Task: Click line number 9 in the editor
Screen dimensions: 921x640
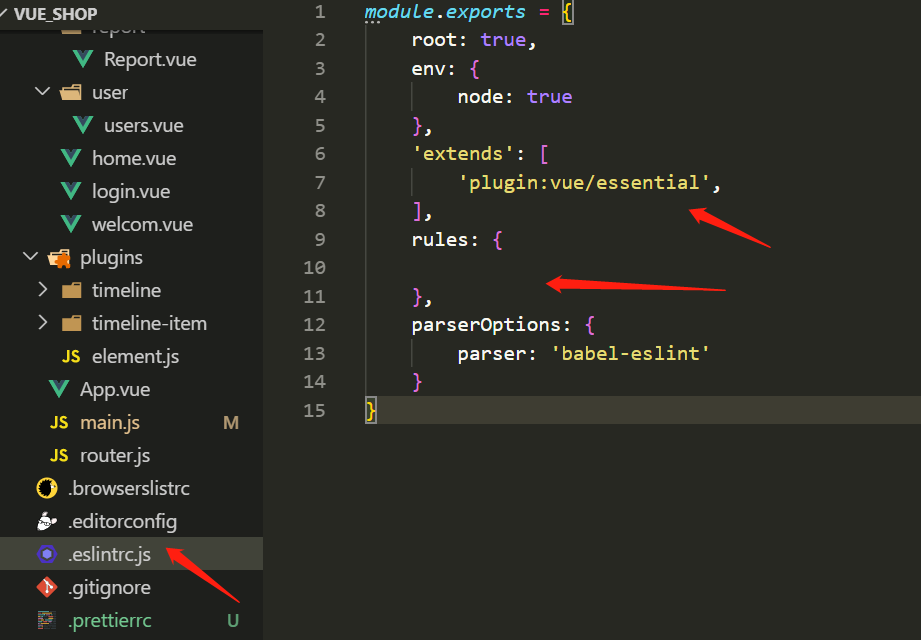Action: click(319, 239)
